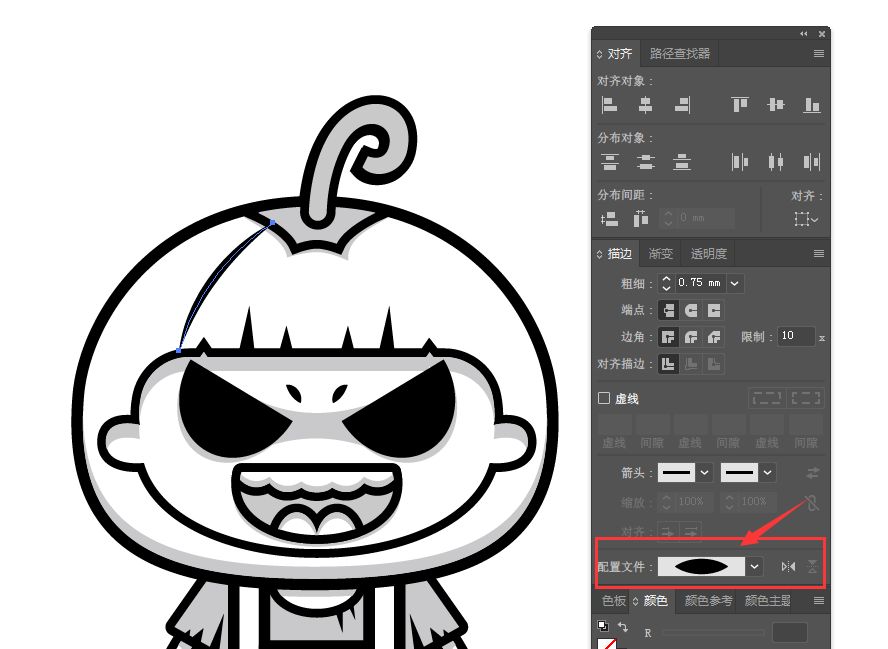Select the projecting cap option
Viewport: 888px width, 649px height.
(x=714, y=311)
